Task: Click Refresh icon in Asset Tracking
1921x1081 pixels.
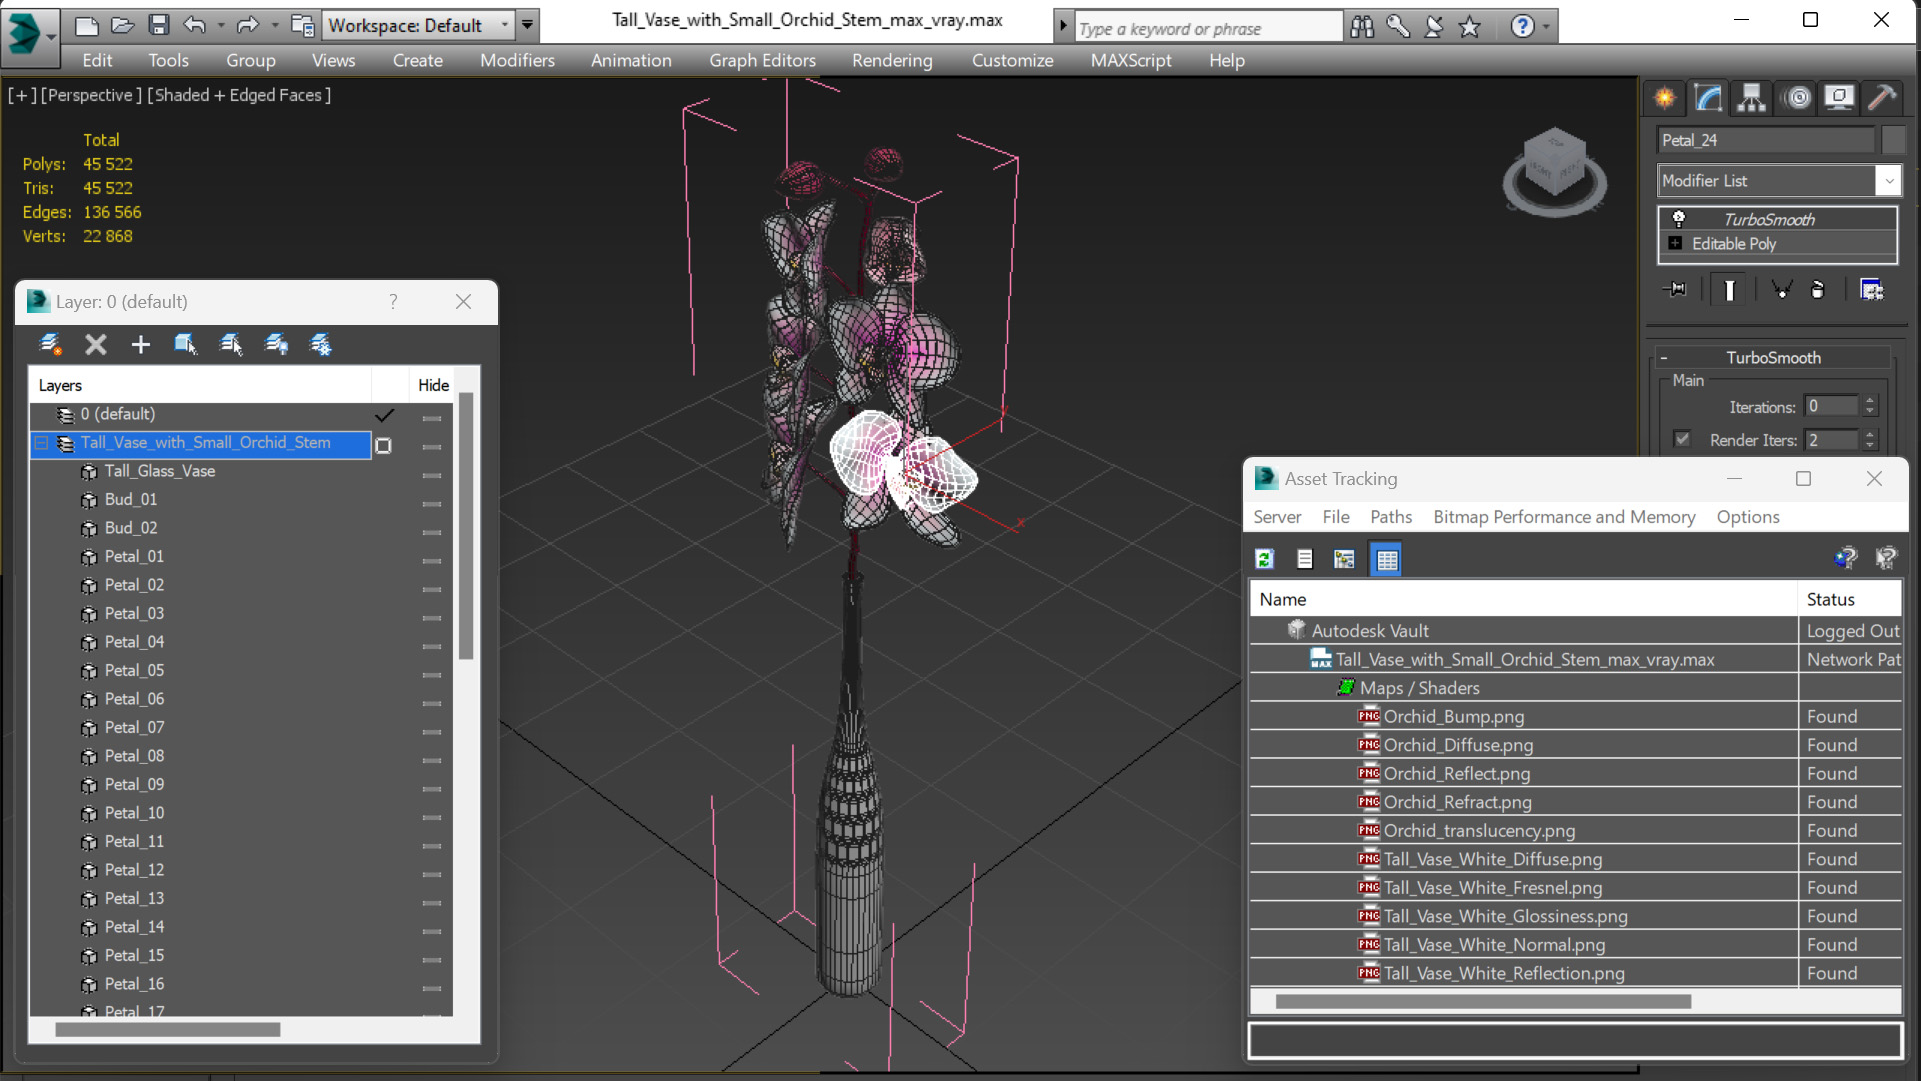Action: [x=1264, y=559]
